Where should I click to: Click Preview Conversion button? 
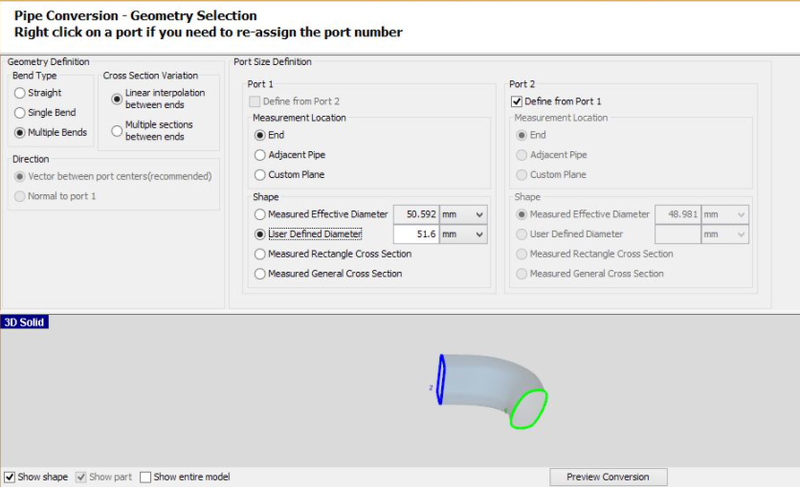pyautogui.click(x=608, y=477)
